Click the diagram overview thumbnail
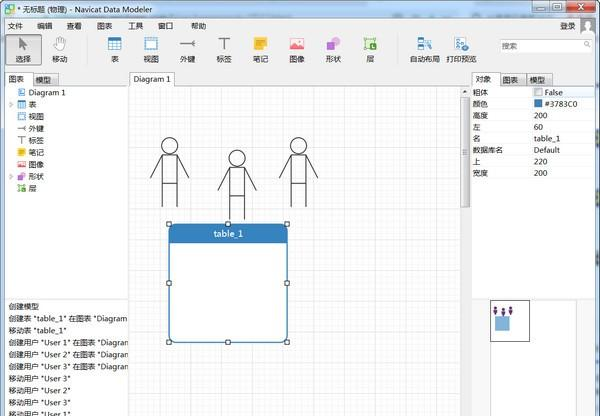This screenshot has width=600, height=416. coord(510,321)
